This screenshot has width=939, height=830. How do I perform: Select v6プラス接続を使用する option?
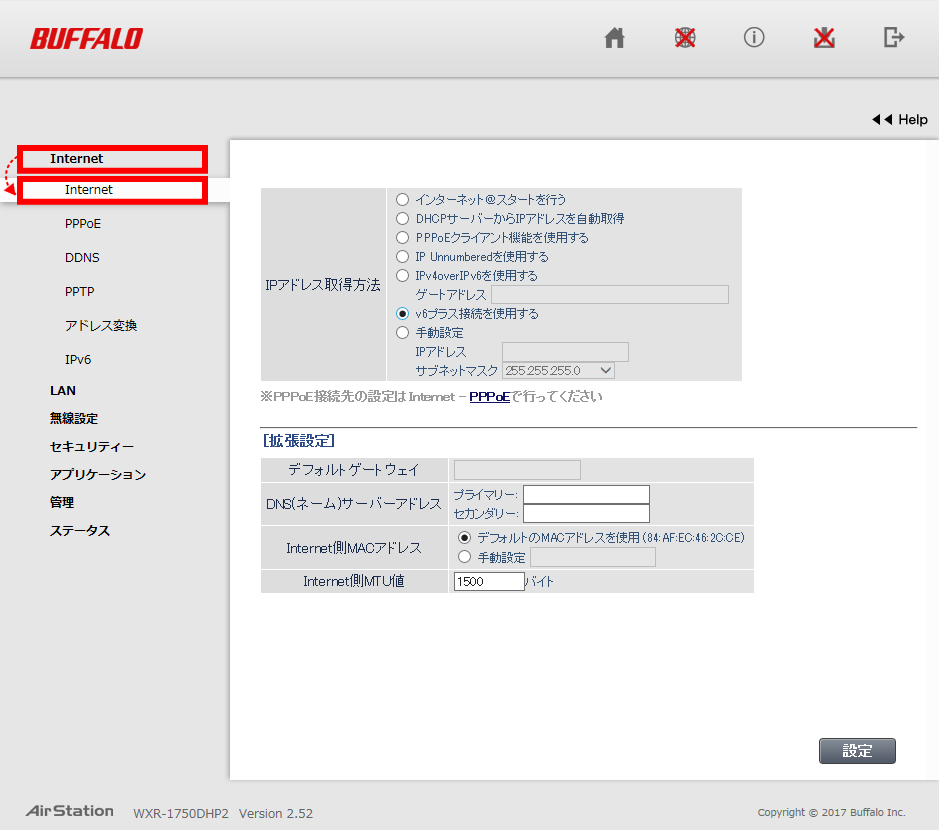[x=402, y=312]
